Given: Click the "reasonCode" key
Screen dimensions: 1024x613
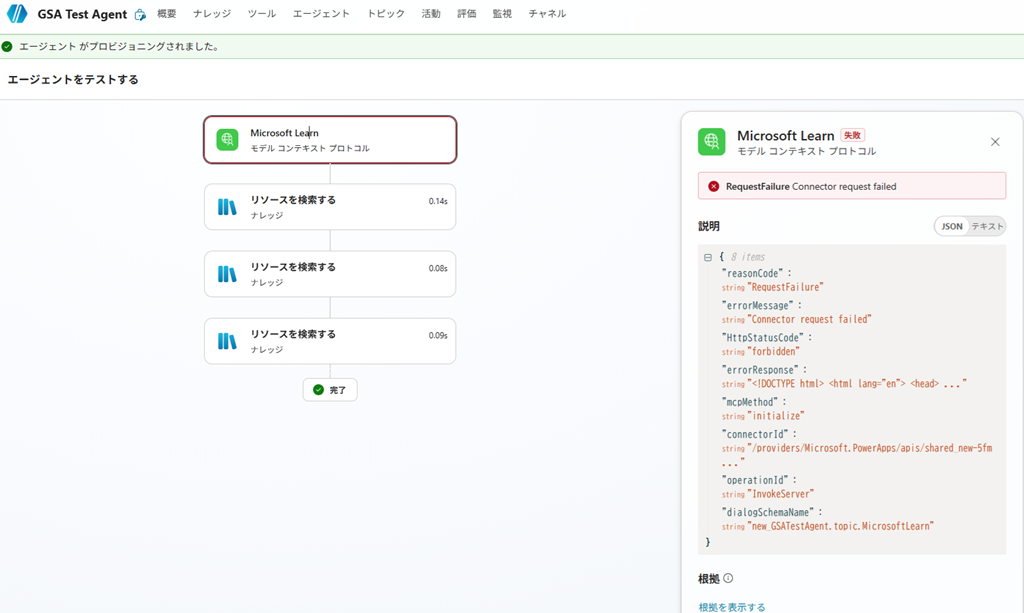Looking at the screenshot, I should 751,273.
